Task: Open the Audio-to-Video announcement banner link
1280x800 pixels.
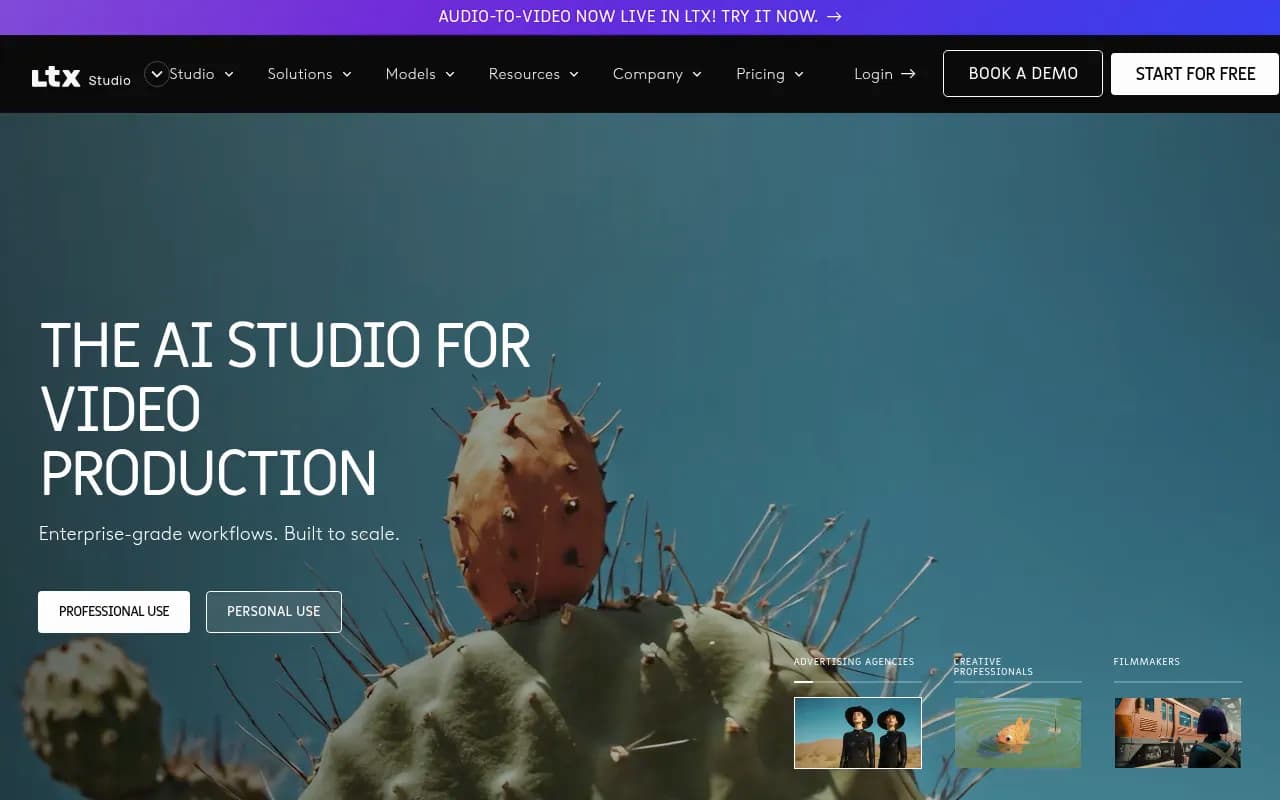Action: (630, 16)
